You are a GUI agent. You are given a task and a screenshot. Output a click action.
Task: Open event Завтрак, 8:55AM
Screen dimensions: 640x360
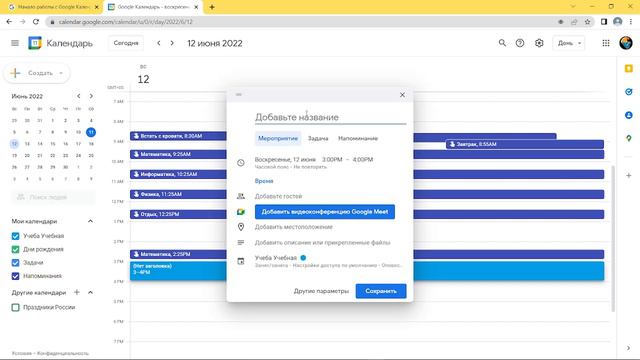point(524,144)
